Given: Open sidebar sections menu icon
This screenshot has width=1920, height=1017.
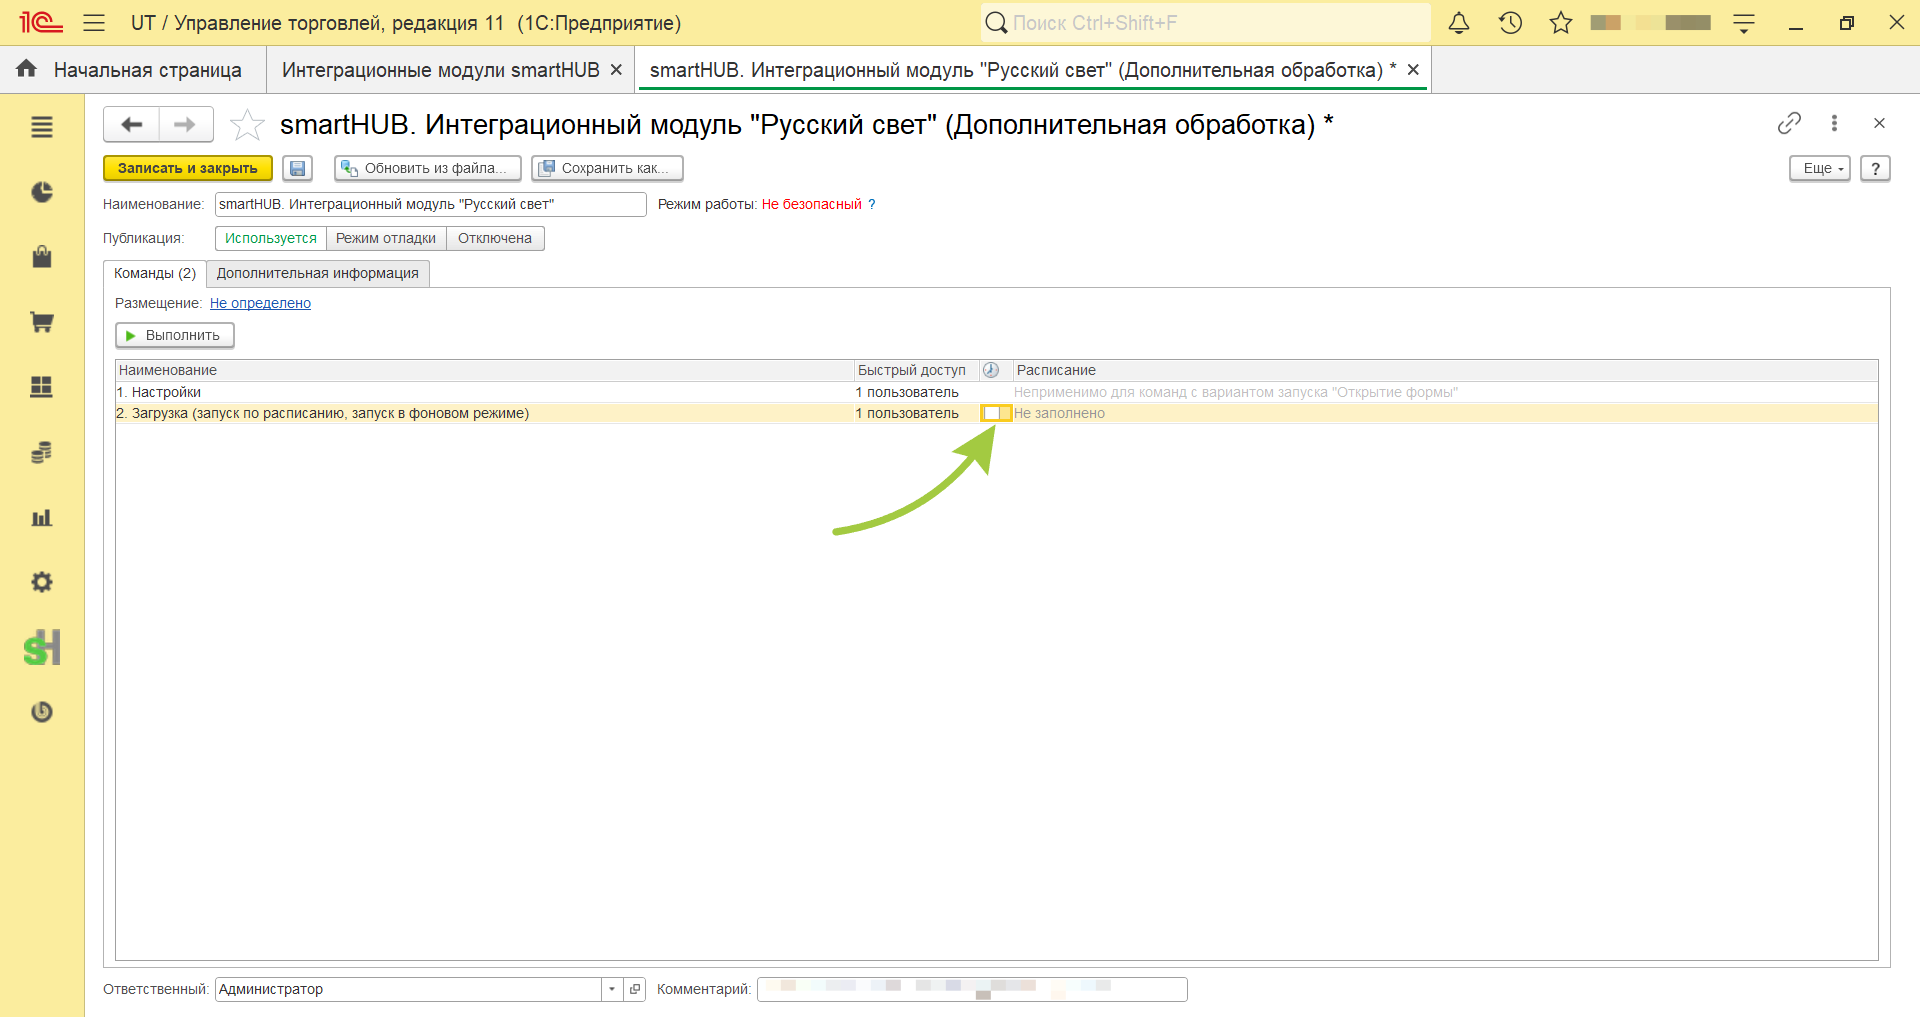Looking at the screenshot, I should [42, 127].
